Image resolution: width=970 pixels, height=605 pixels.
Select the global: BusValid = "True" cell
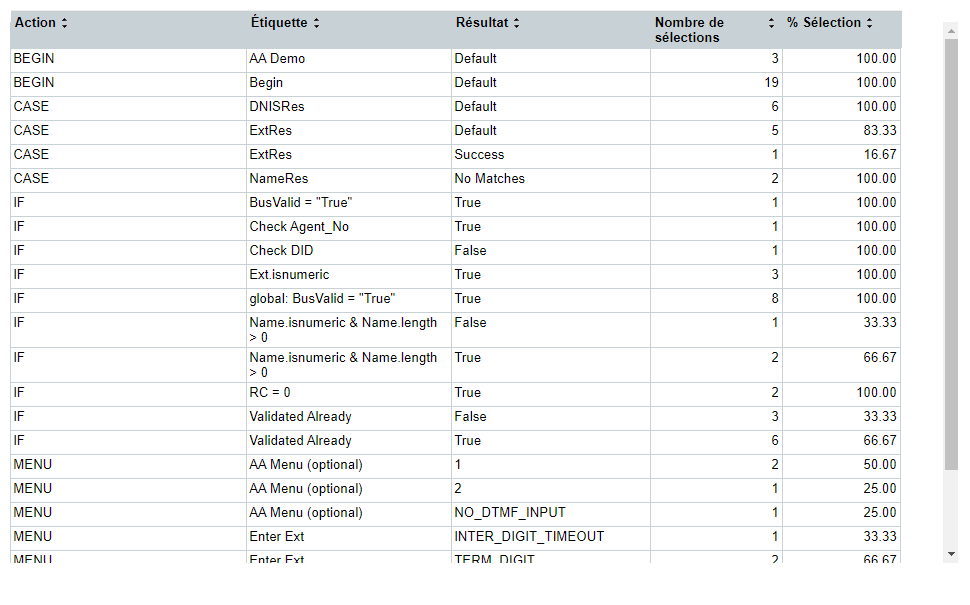(x=349, y=299)
